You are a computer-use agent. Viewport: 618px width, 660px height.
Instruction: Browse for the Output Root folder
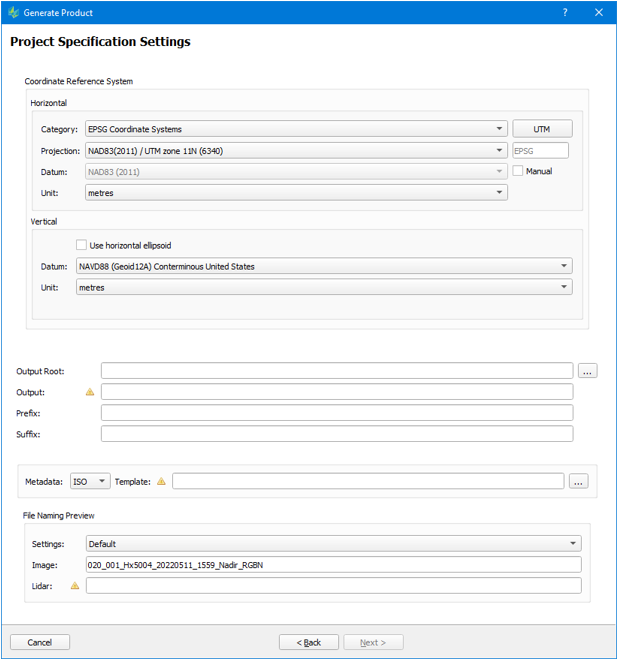click(587, 371)
